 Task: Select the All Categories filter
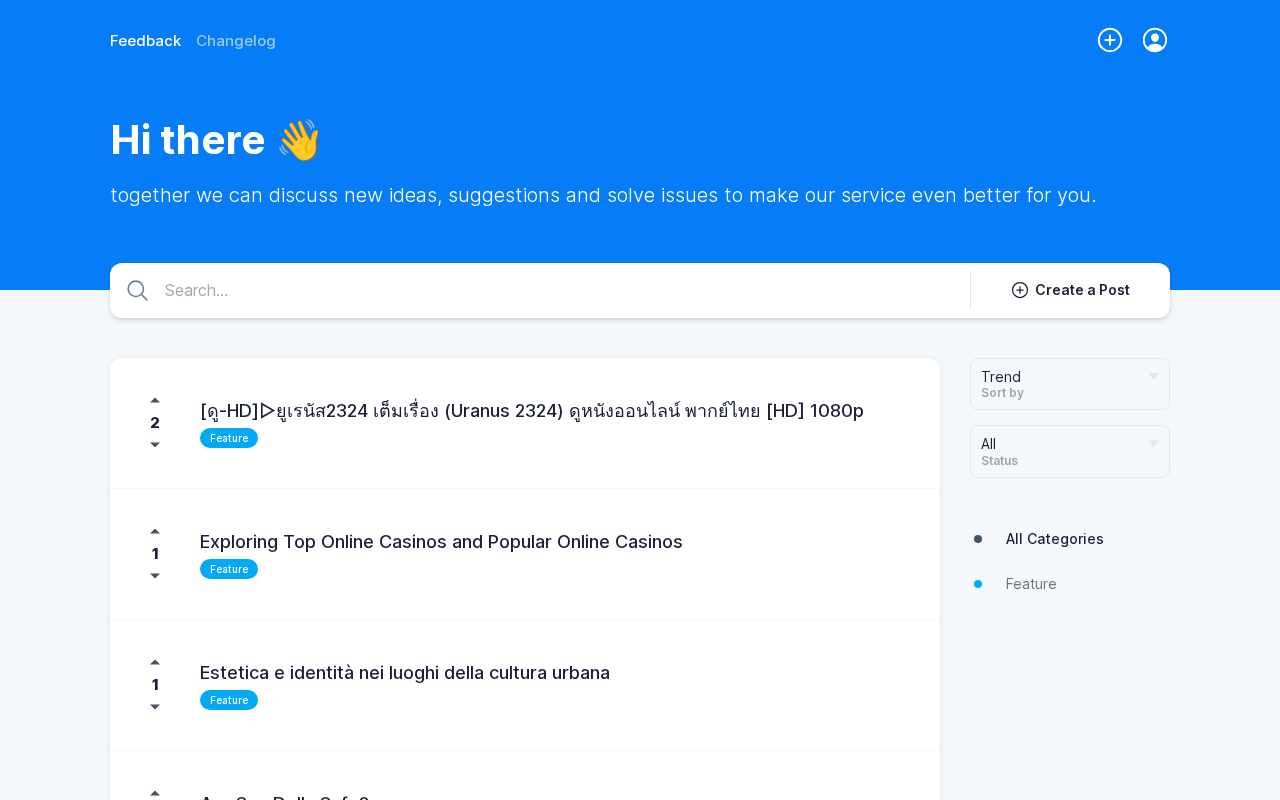(x=1054, y=539)
